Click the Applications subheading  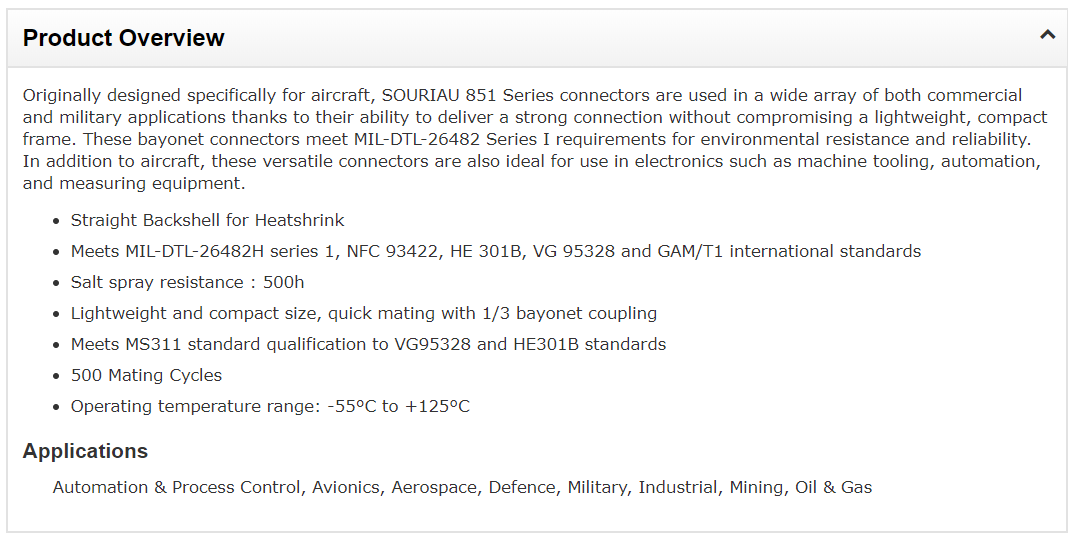click(85, 451)
